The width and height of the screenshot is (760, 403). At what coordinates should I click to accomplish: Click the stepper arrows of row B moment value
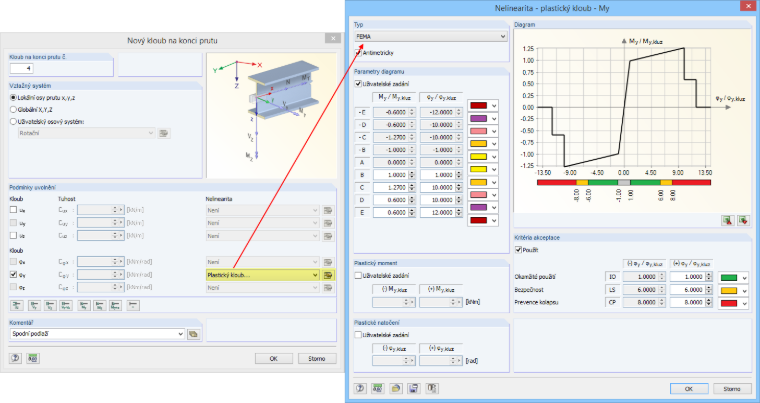[x=412, y=175]
